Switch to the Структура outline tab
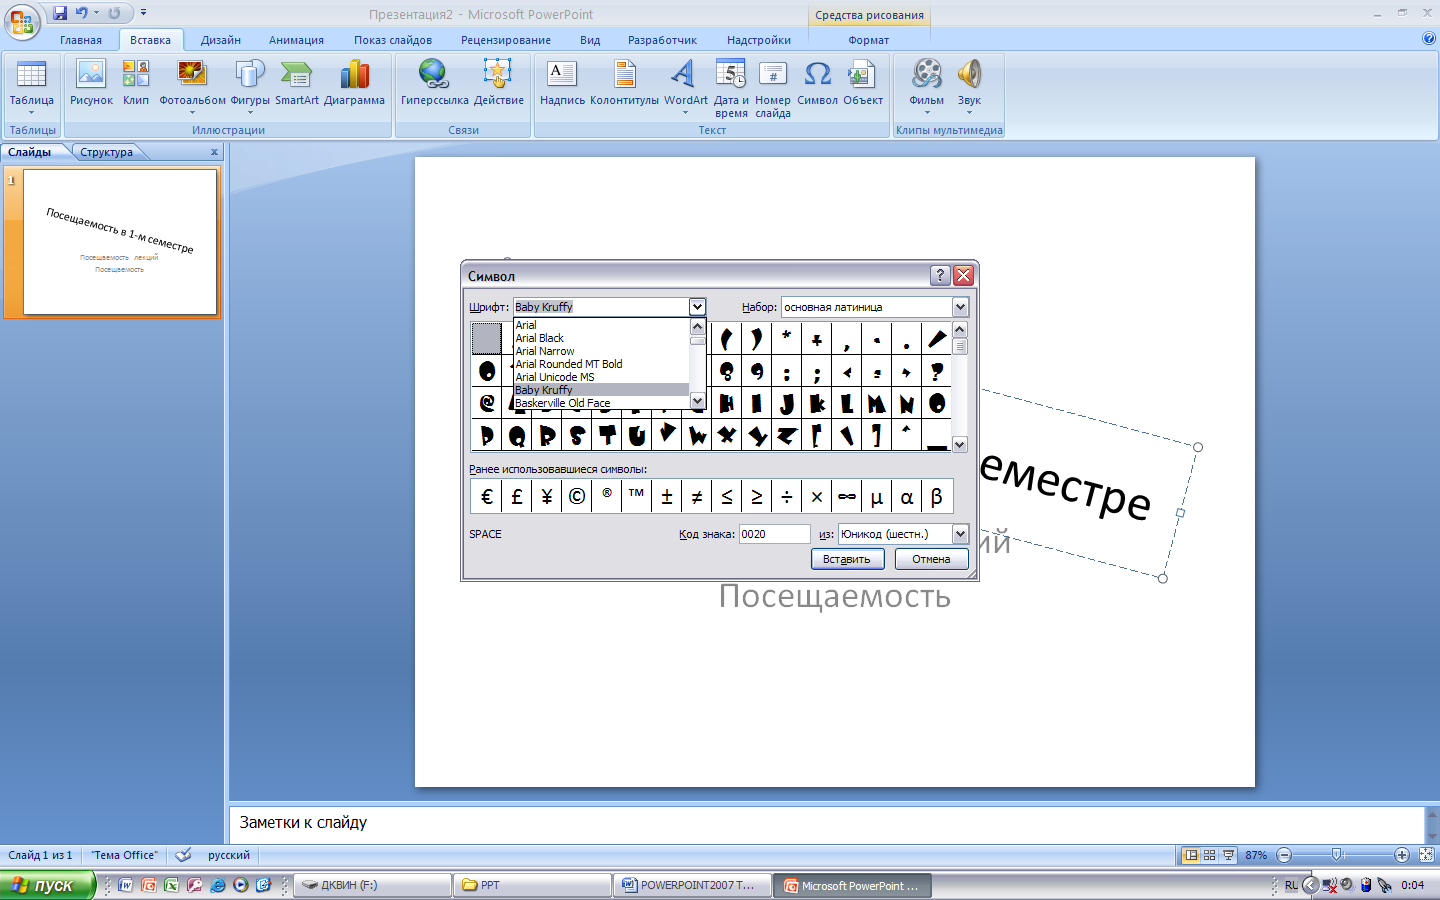Image resolution: width=1440 pixels, height=900 pixels. click(x=106, y=152)
